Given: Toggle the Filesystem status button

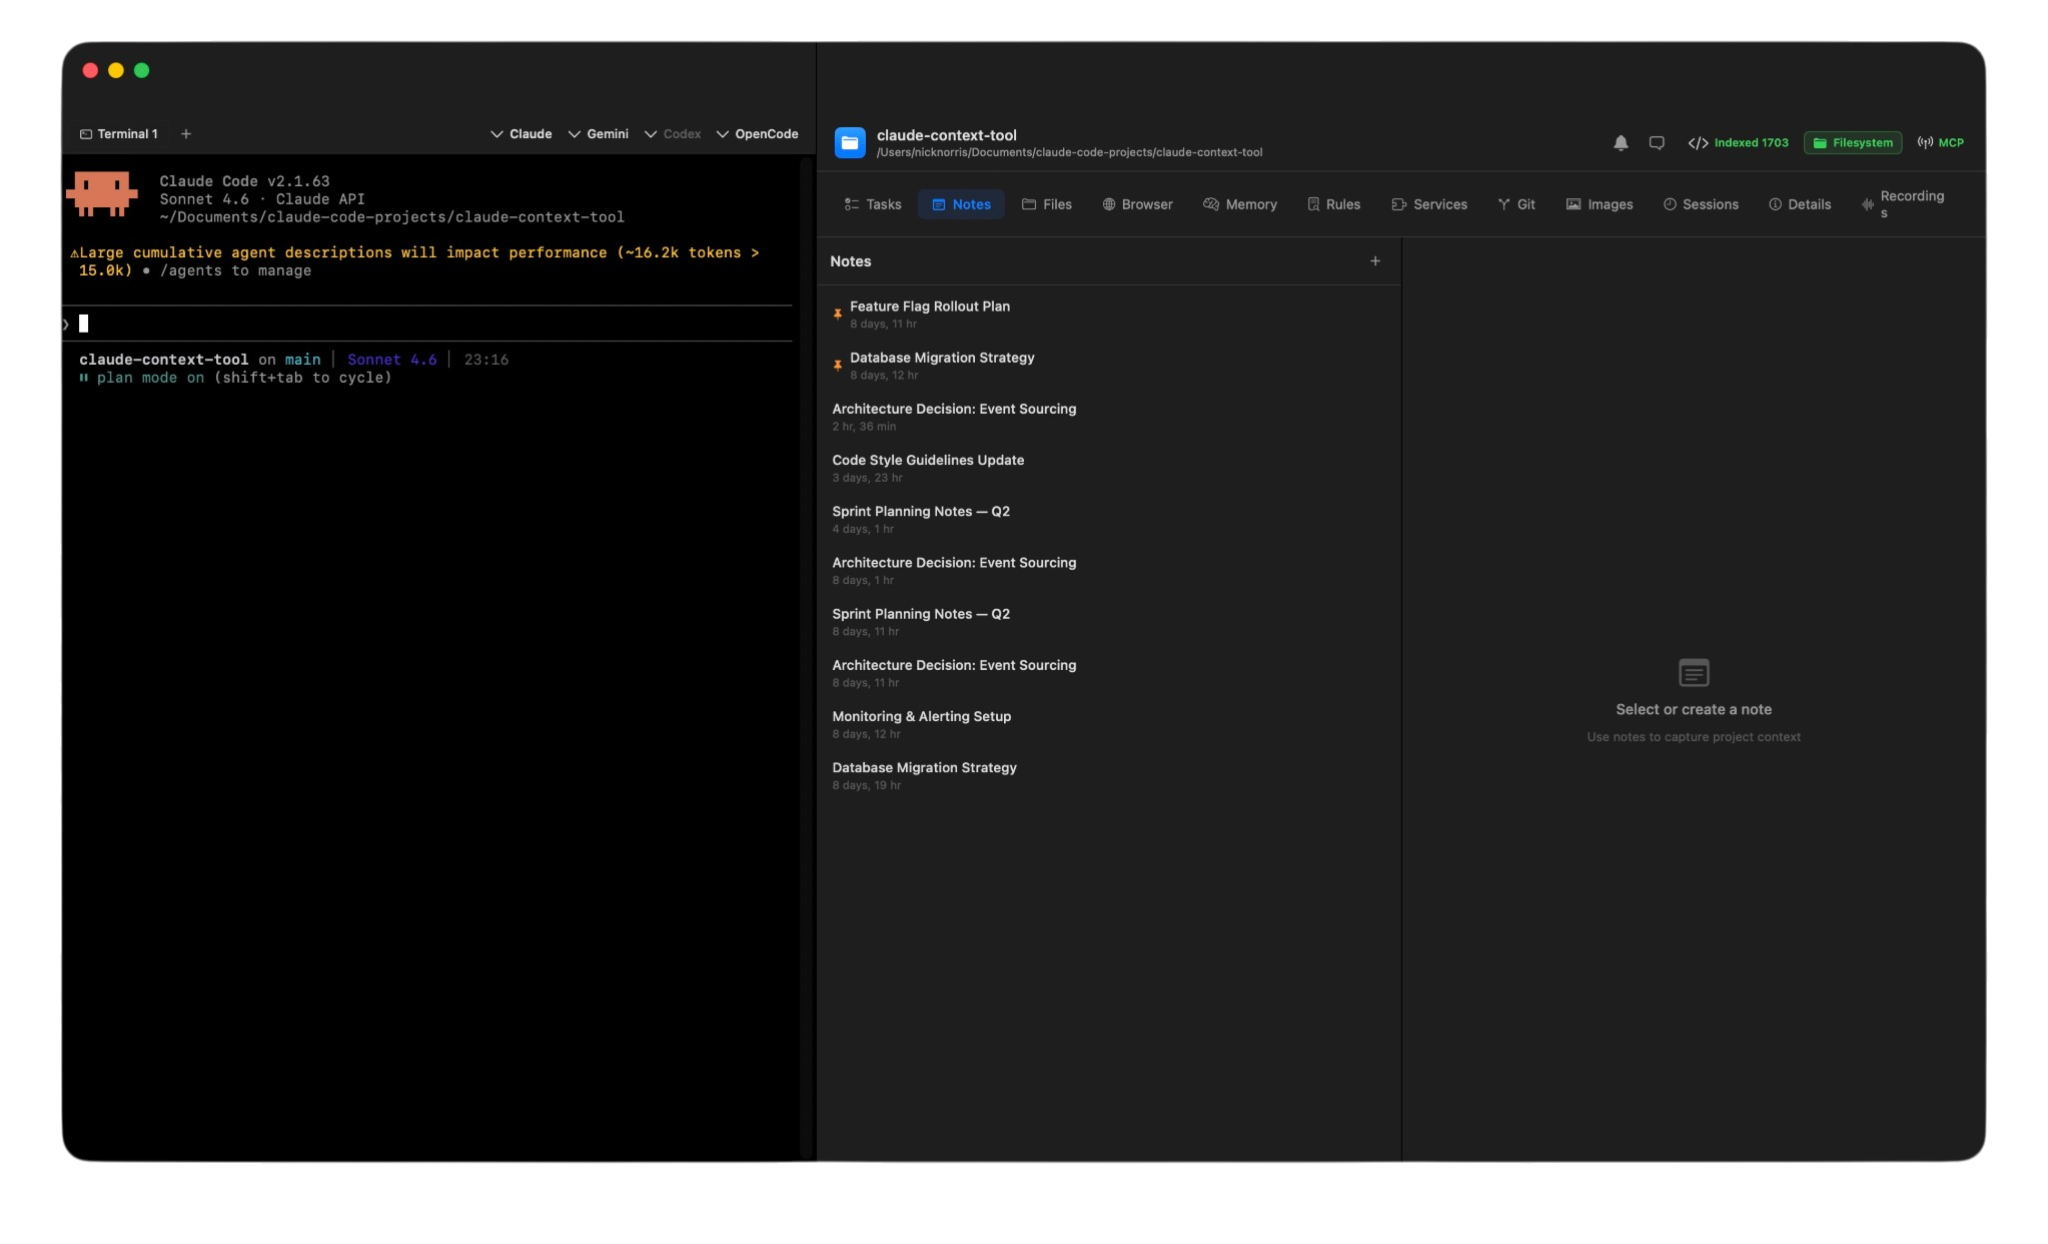Looking at the screenshot, I should tap(1852, 143).
